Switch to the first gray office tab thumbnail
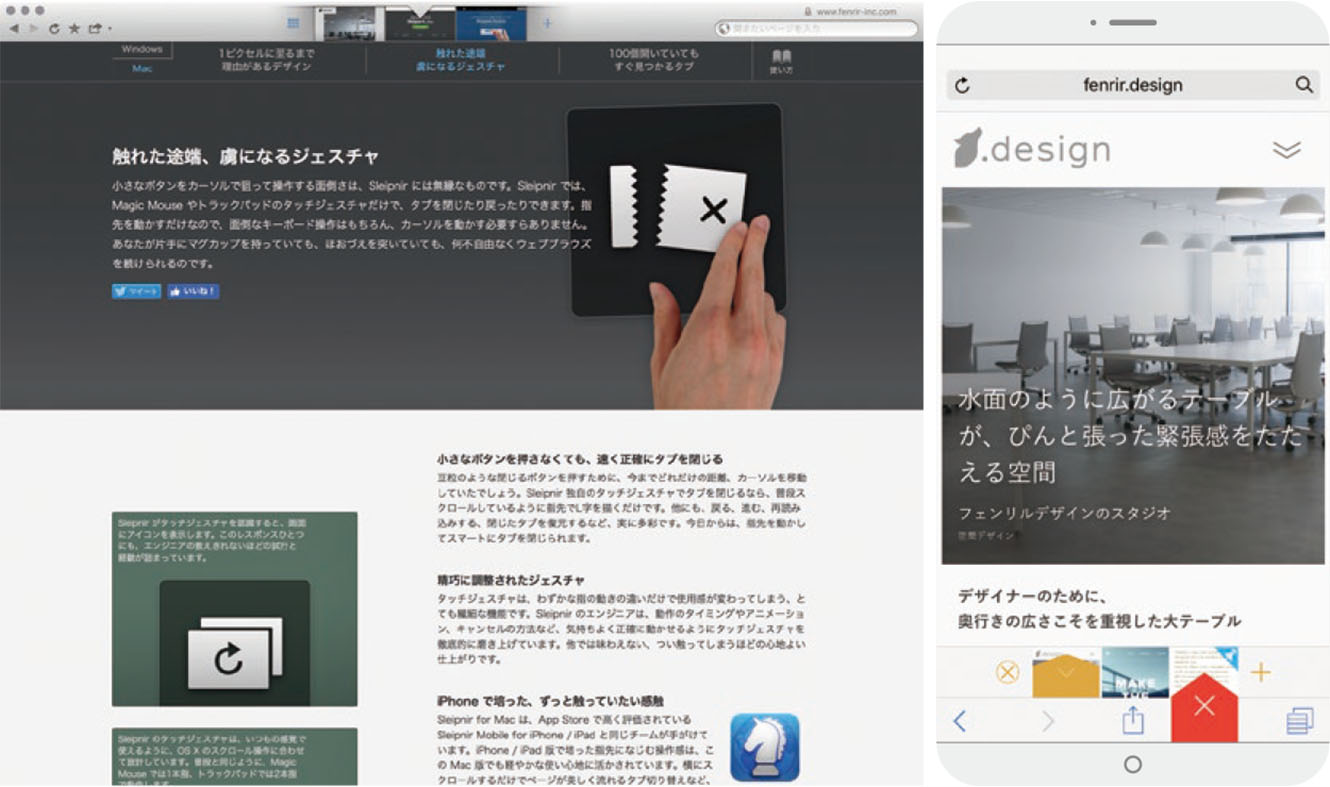This screenshot has width=1330, height=787. click(x=348, y=24)
